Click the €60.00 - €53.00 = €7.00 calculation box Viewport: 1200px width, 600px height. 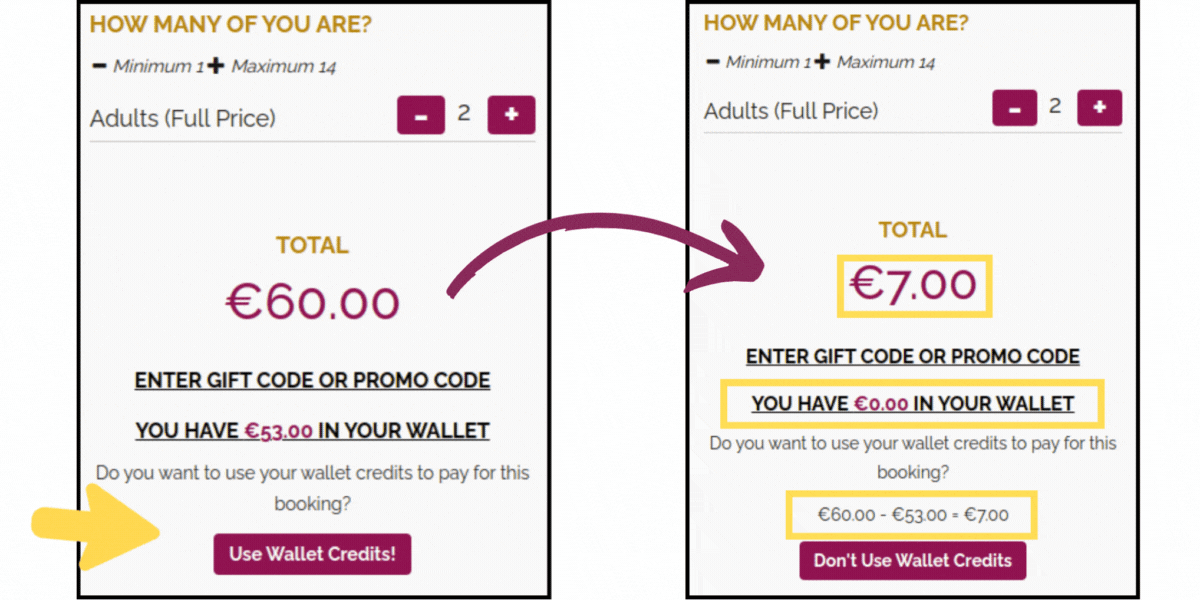click(911, 514)
